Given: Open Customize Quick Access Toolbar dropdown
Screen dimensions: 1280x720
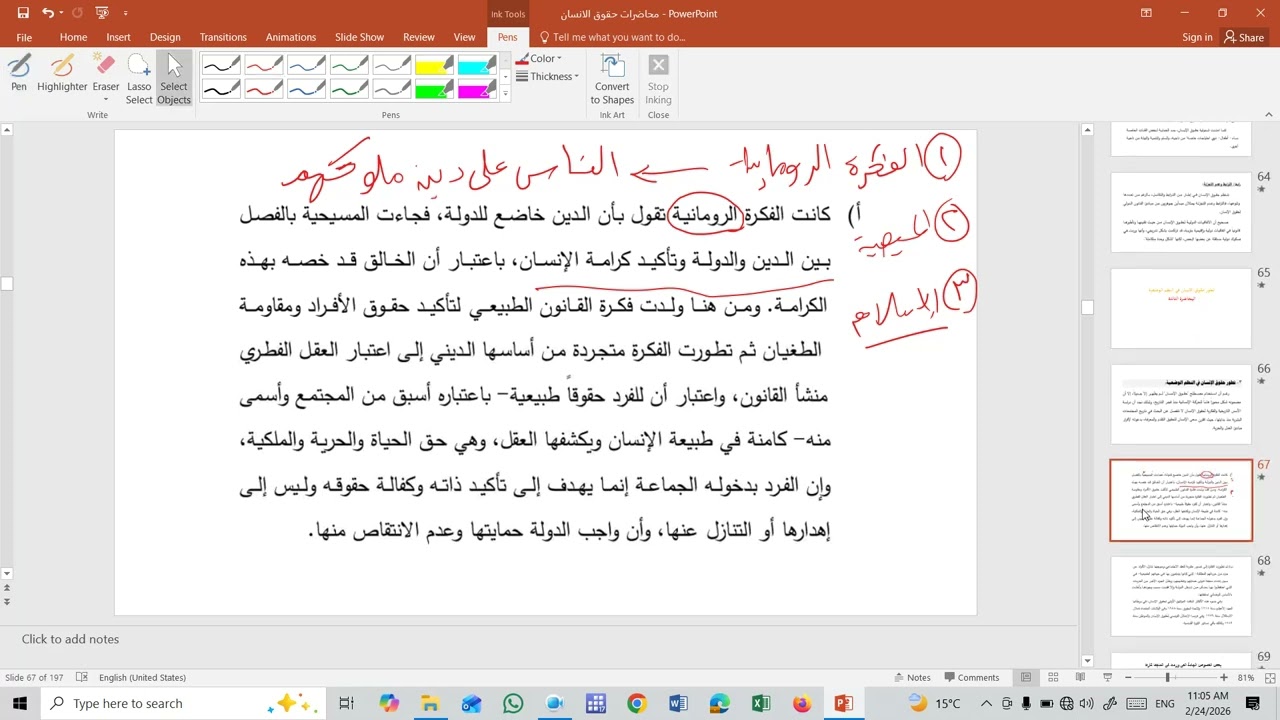Looking at the screenshot, I should pos(125,14).
